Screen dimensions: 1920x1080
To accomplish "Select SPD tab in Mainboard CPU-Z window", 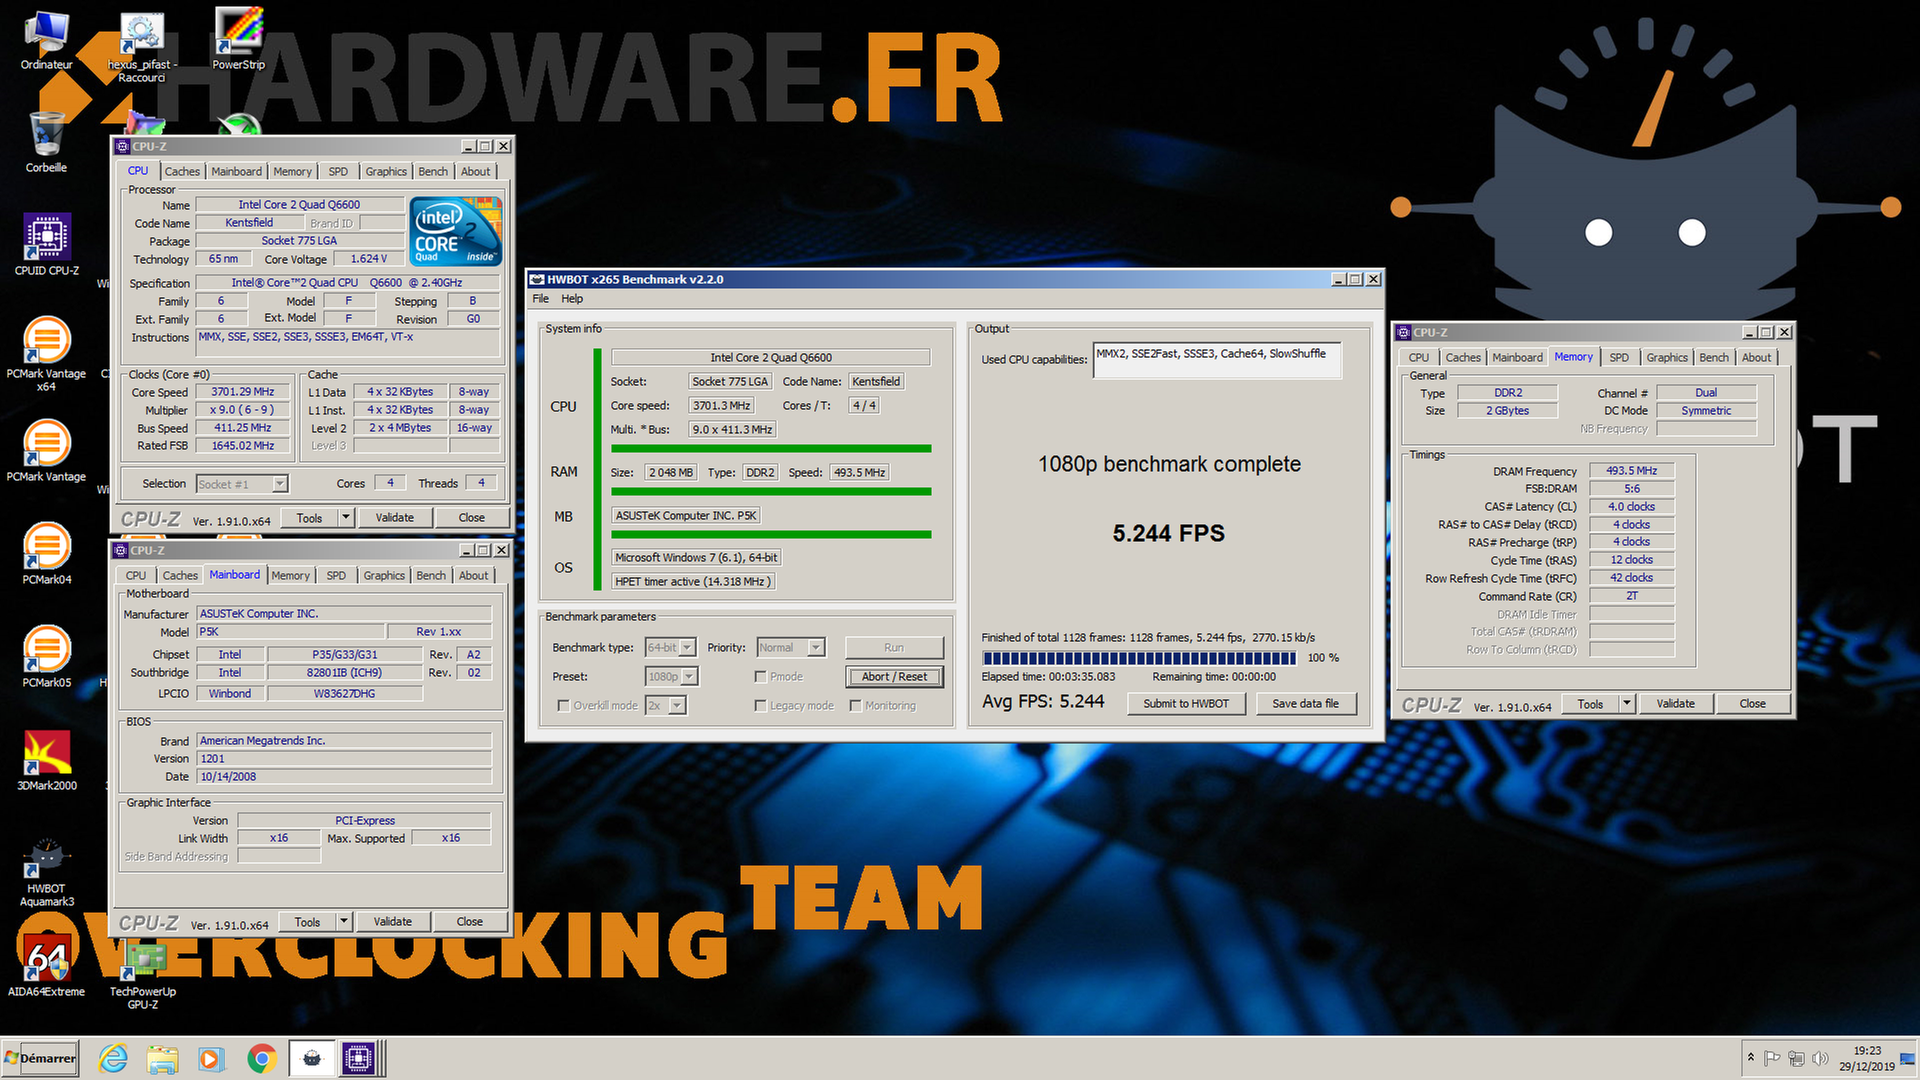I will (336, 576).
